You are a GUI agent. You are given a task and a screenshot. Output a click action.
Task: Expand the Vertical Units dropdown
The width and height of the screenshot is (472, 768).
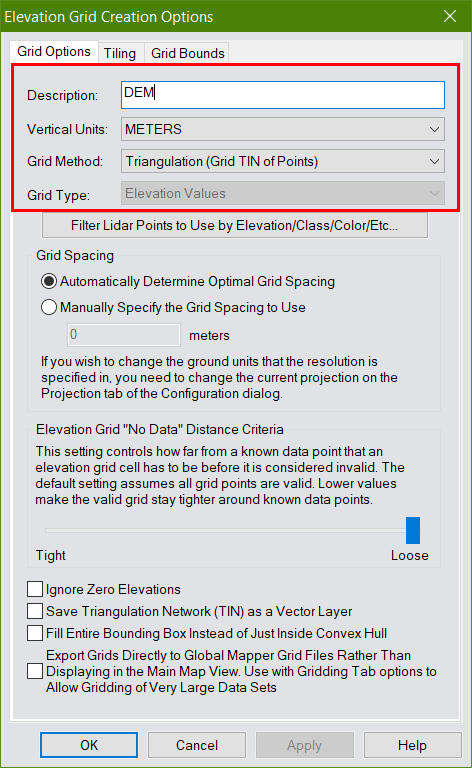click(x=283, y=129)
